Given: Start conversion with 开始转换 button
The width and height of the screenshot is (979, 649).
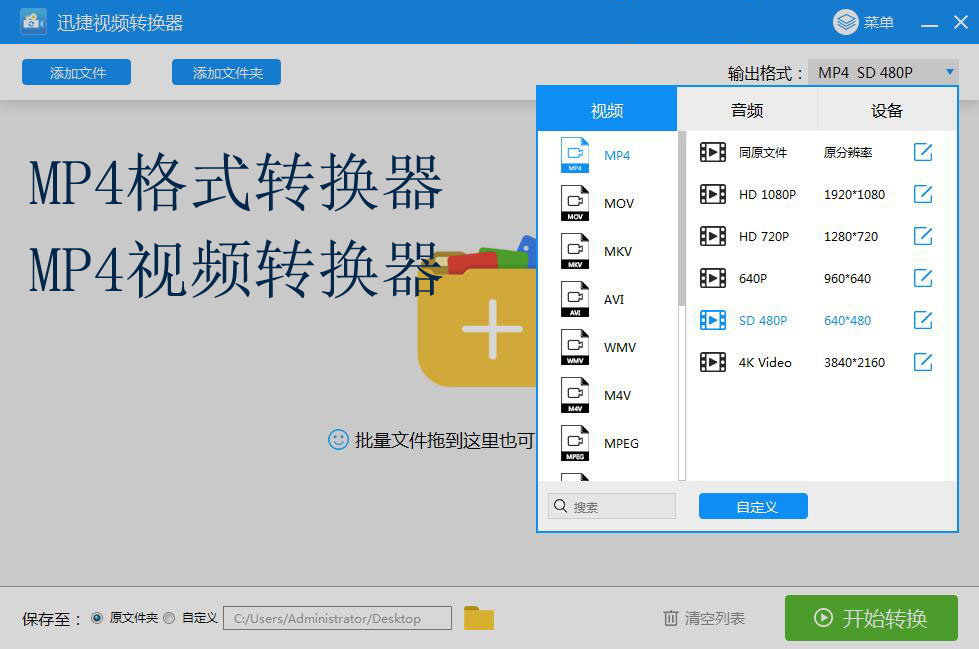Looking at the screenshot, I should [871, 618].
